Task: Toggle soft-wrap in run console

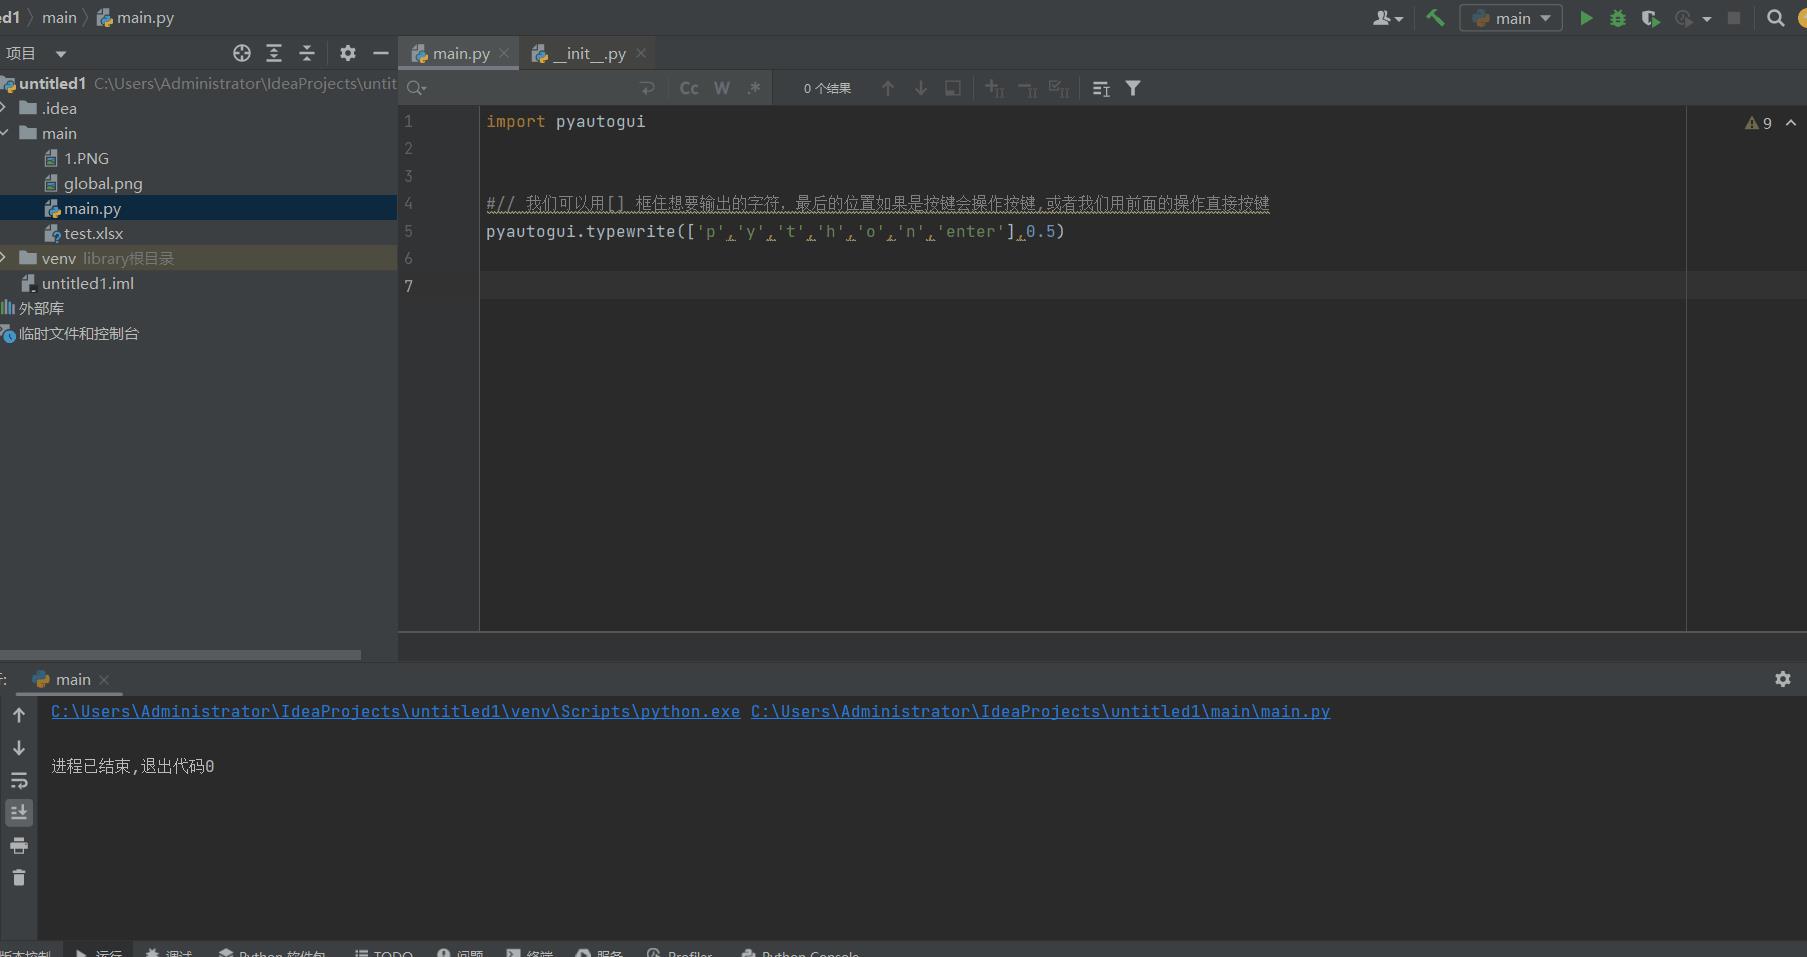Action: click(x=19, y=780)
